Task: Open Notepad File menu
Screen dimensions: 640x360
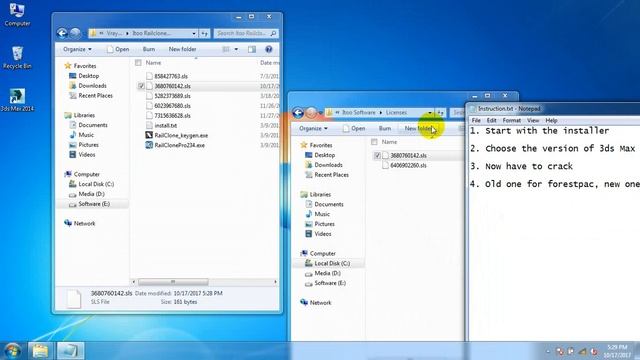Action: pos(476,120)
